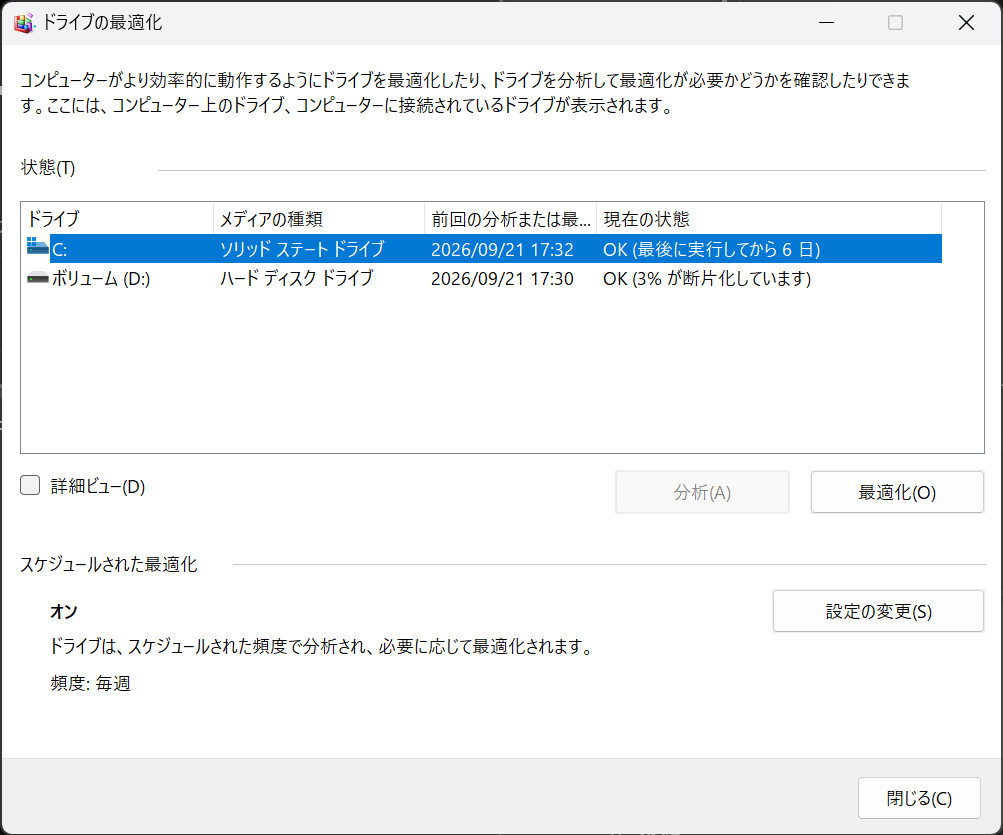1003x835 pixels.
Task: Click the 頻度: 毎週 text
Action: 90,683
